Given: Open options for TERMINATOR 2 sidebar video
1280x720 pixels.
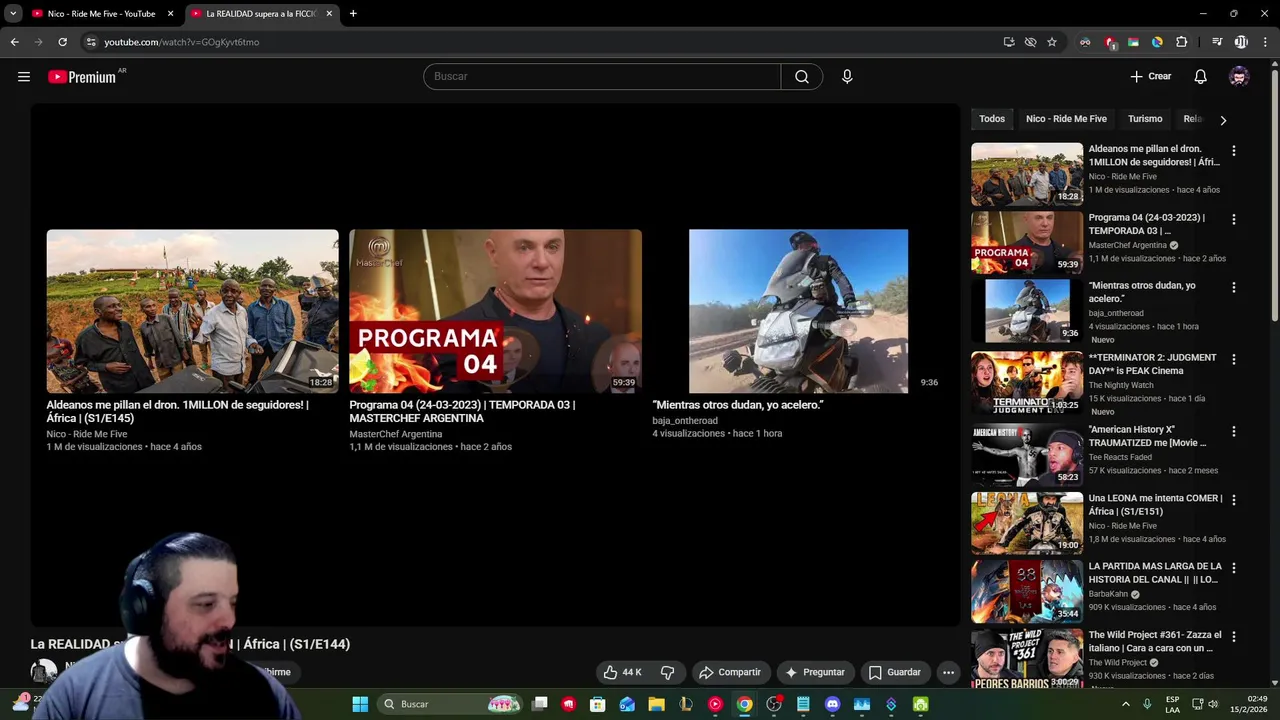Looking at the screenshot, I should pos(1233,359).
